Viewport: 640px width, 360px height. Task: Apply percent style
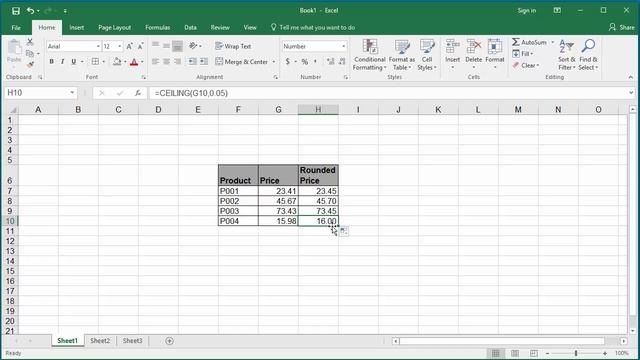[304, 62]
